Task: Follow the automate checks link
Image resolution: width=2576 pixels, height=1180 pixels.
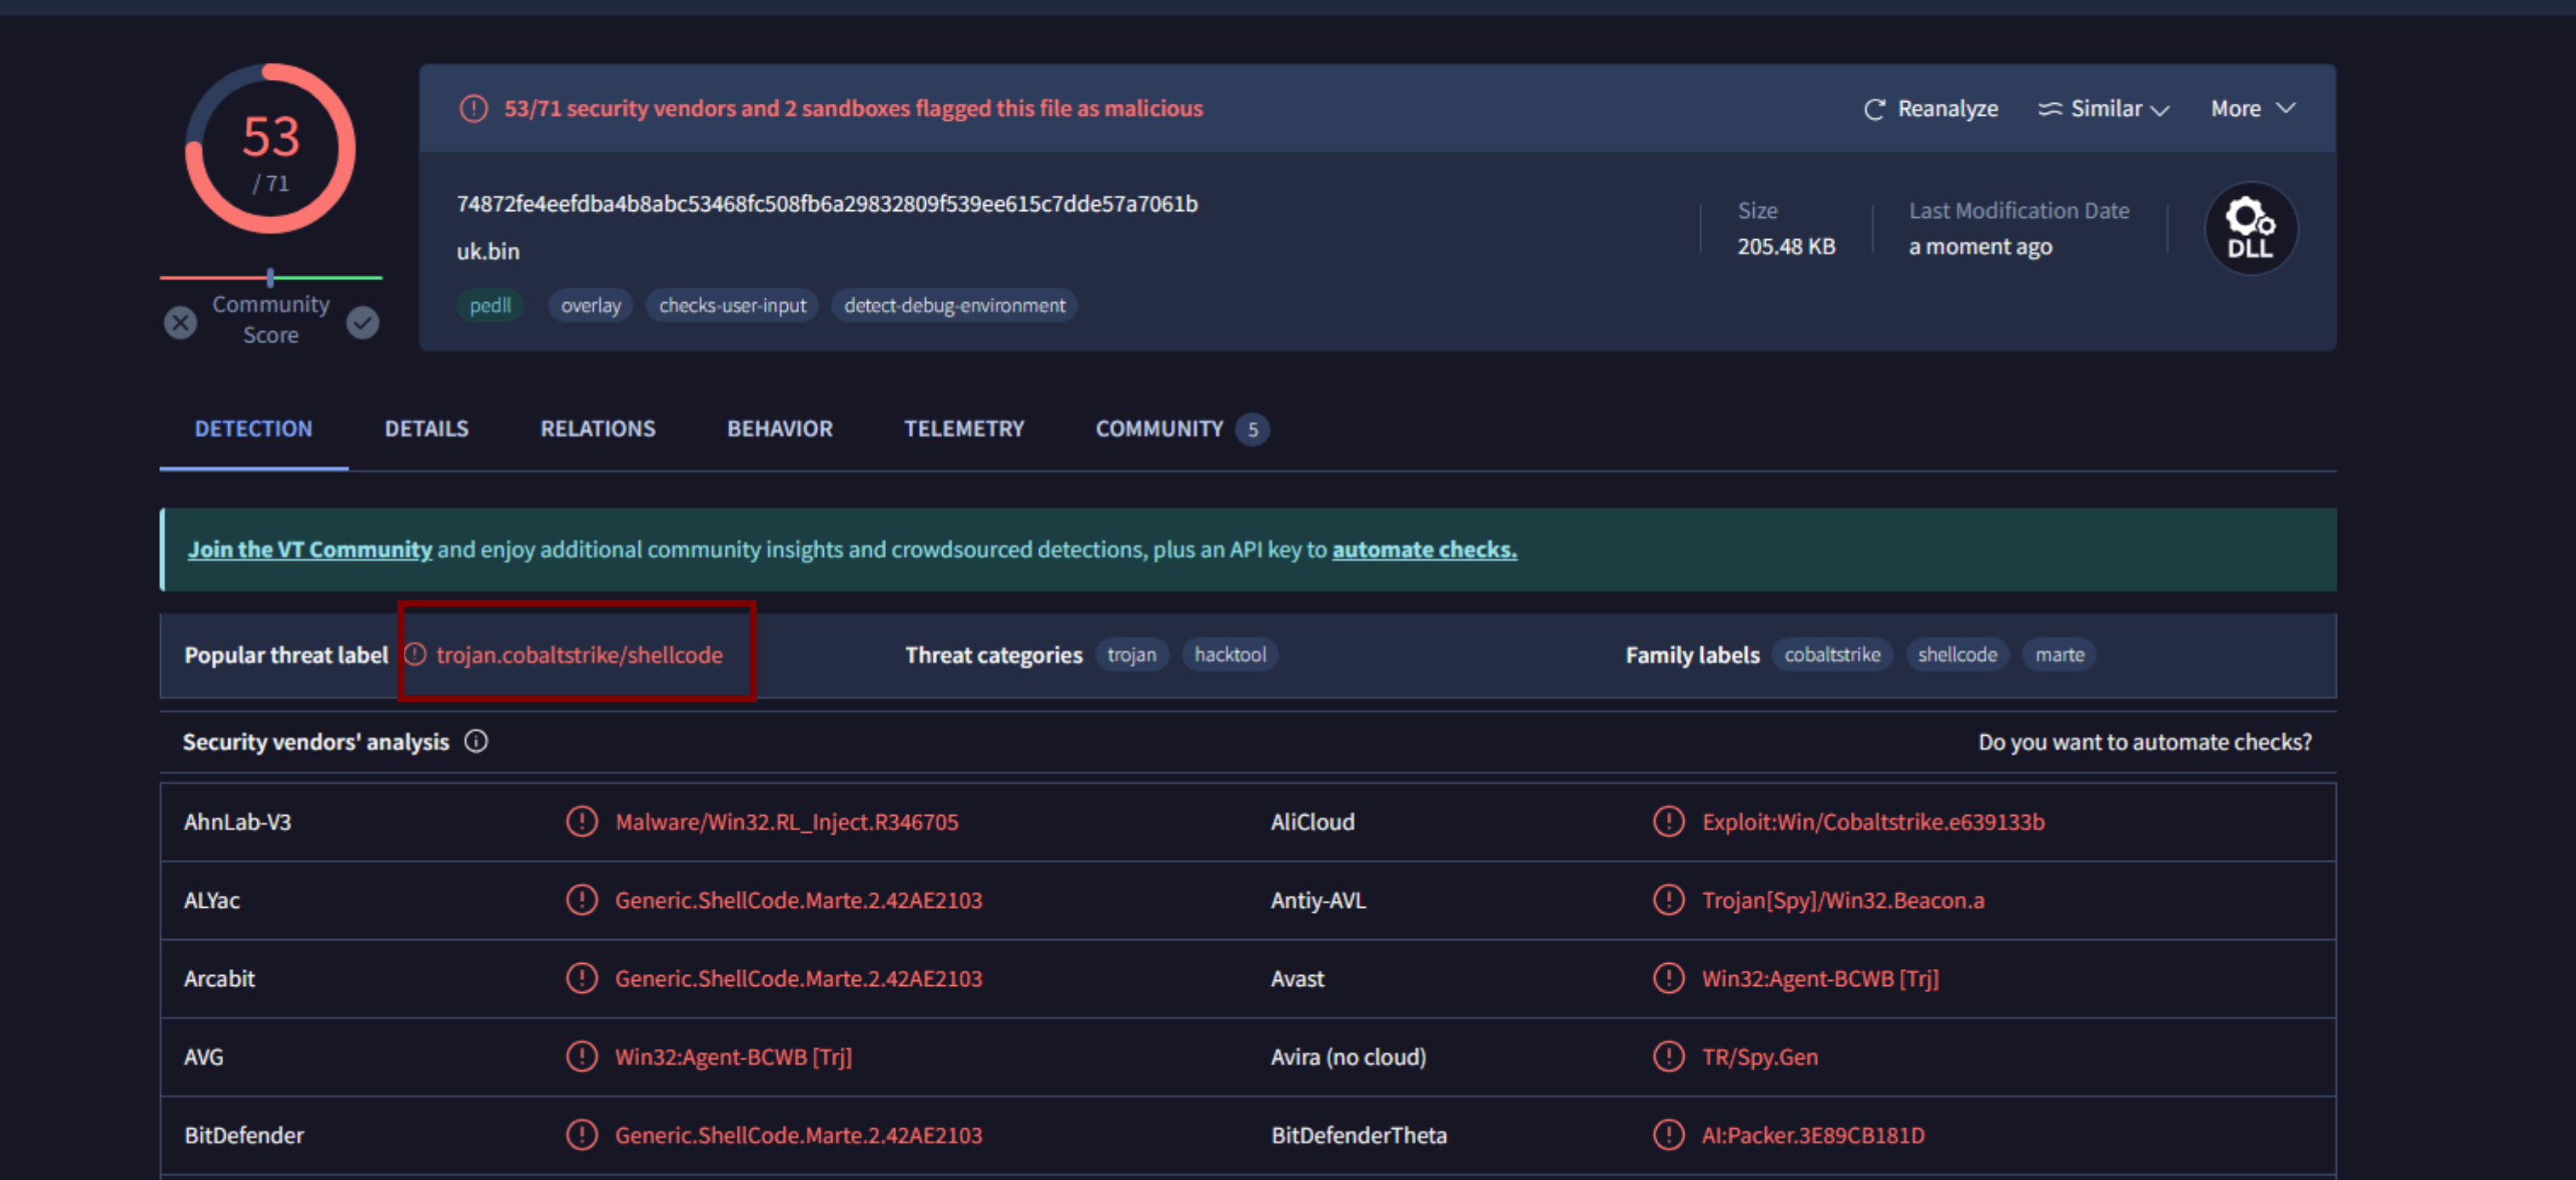Action: [1423, 549]
